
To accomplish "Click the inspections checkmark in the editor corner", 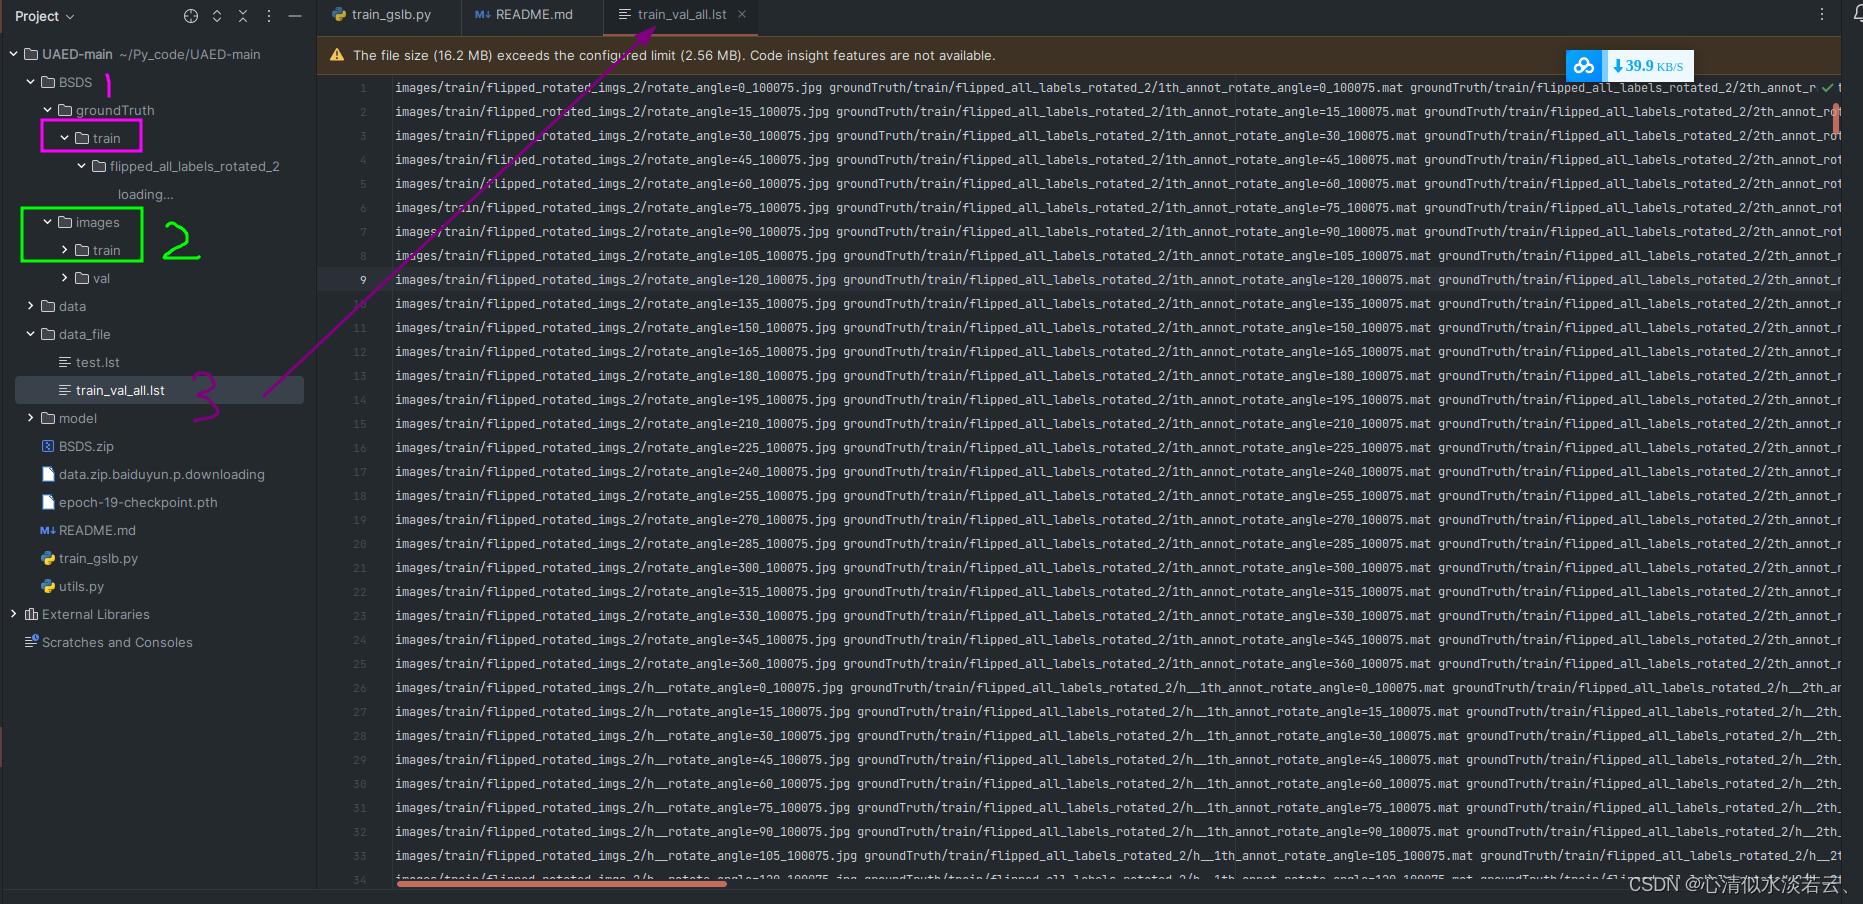I will [x=1828, y=88].
